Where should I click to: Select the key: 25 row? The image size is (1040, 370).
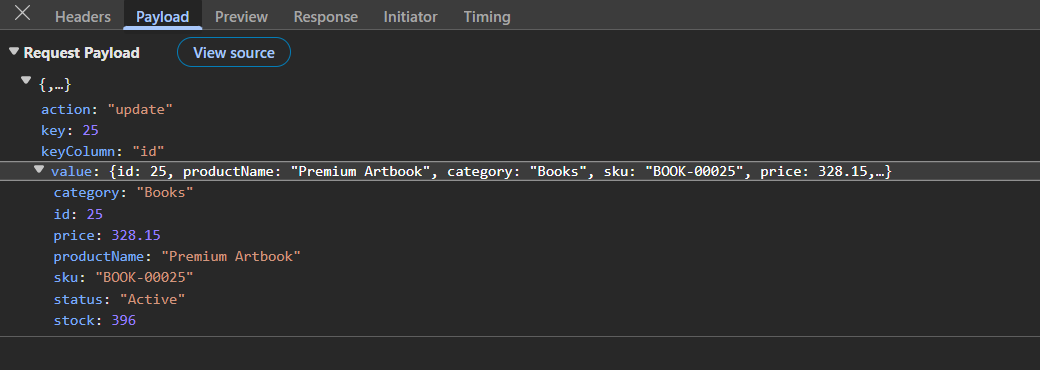tap(70, 130)
